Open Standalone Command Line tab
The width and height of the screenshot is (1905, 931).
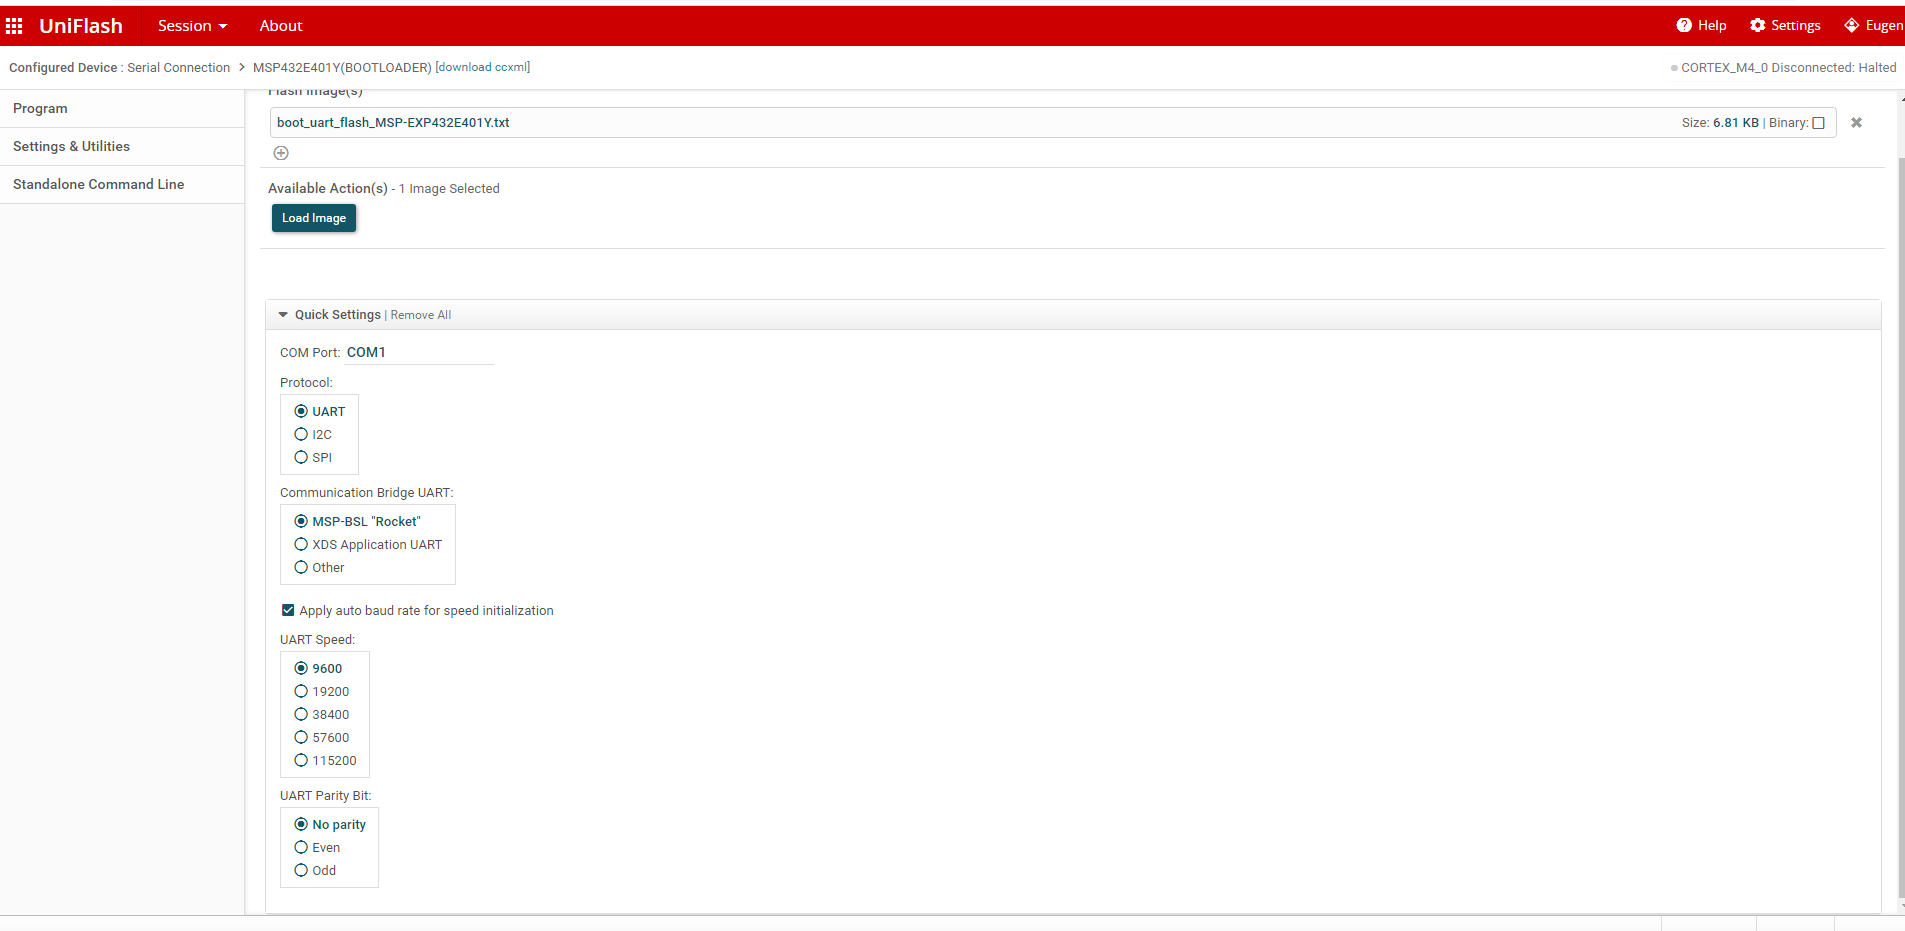(x=122, y=184)
